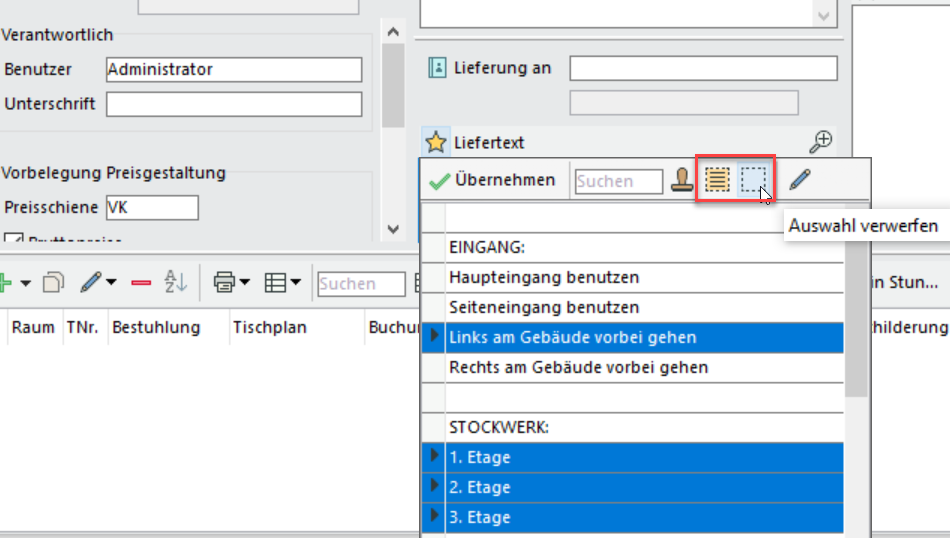This screenshot has width=950, height=538.
Task: Click the red minus delete icon
Action: (x=141, y=284)
